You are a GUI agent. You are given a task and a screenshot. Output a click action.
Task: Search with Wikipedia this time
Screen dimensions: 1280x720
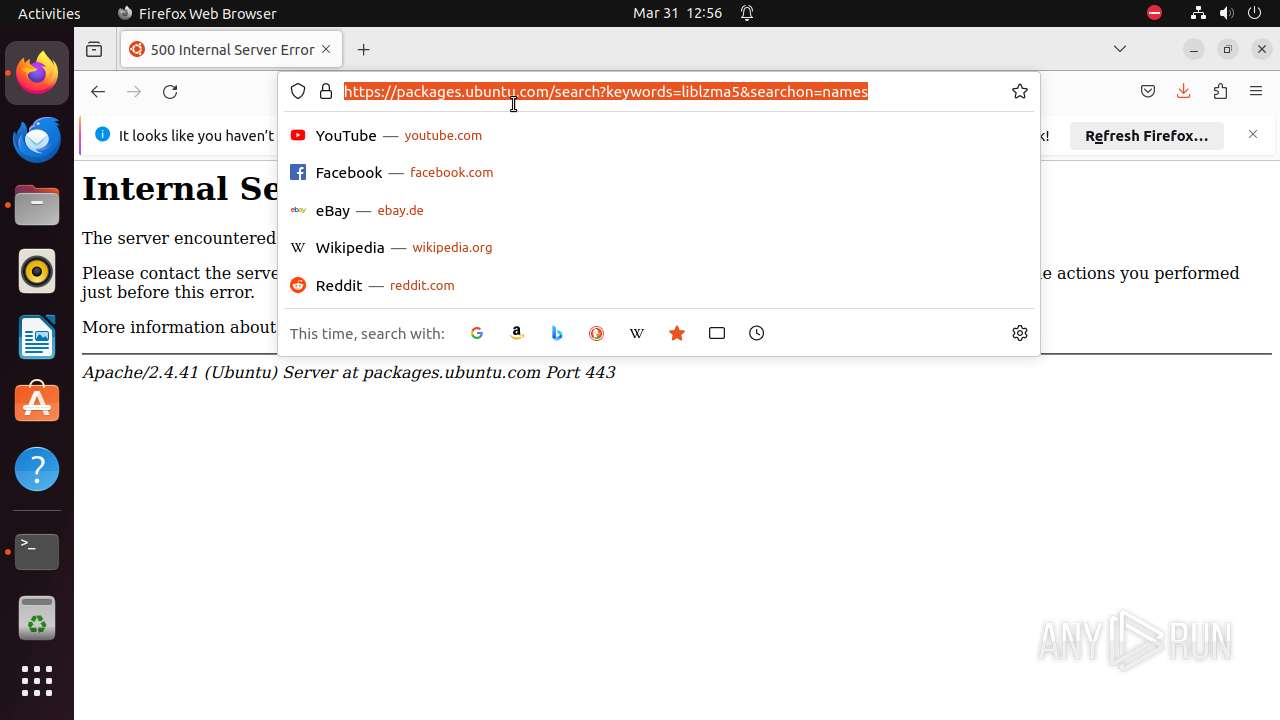637,333
